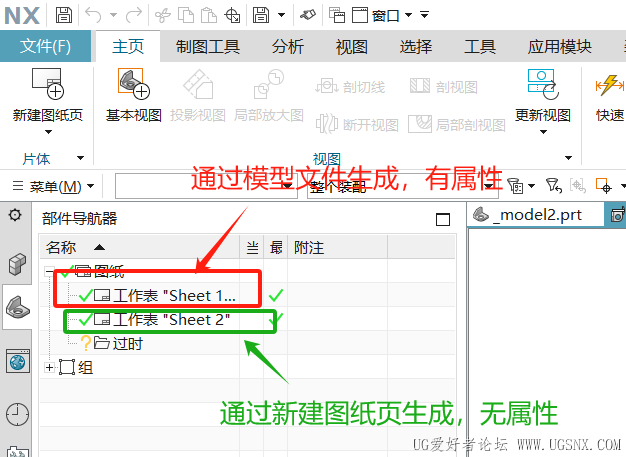Open quick access toolbar customize arrow
The width and height of the screenshot is (626, 457).
pyautogui.click(x=424, y=15)
